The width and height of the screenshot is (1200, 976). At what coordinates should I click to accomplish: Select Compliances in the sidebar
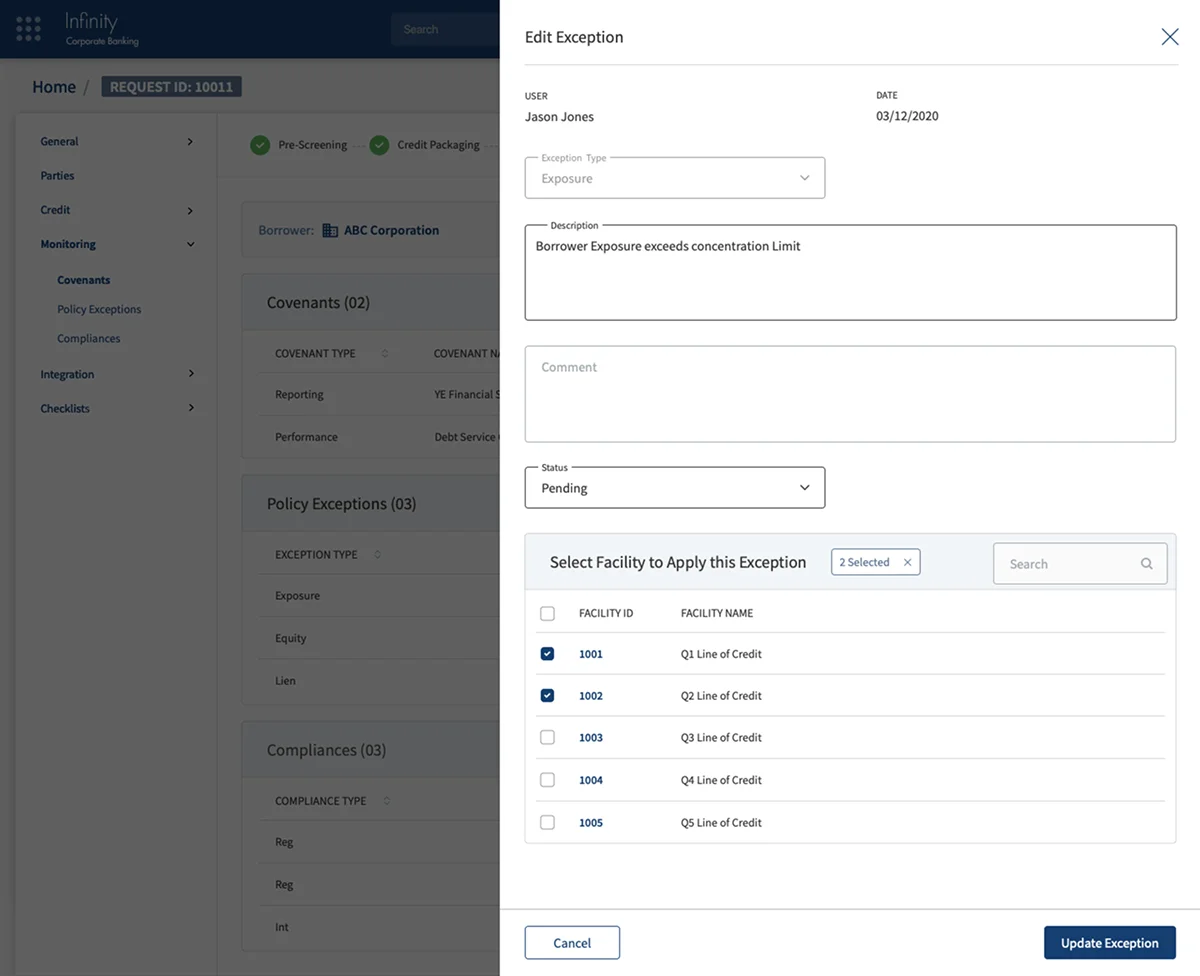coord(89,338)
